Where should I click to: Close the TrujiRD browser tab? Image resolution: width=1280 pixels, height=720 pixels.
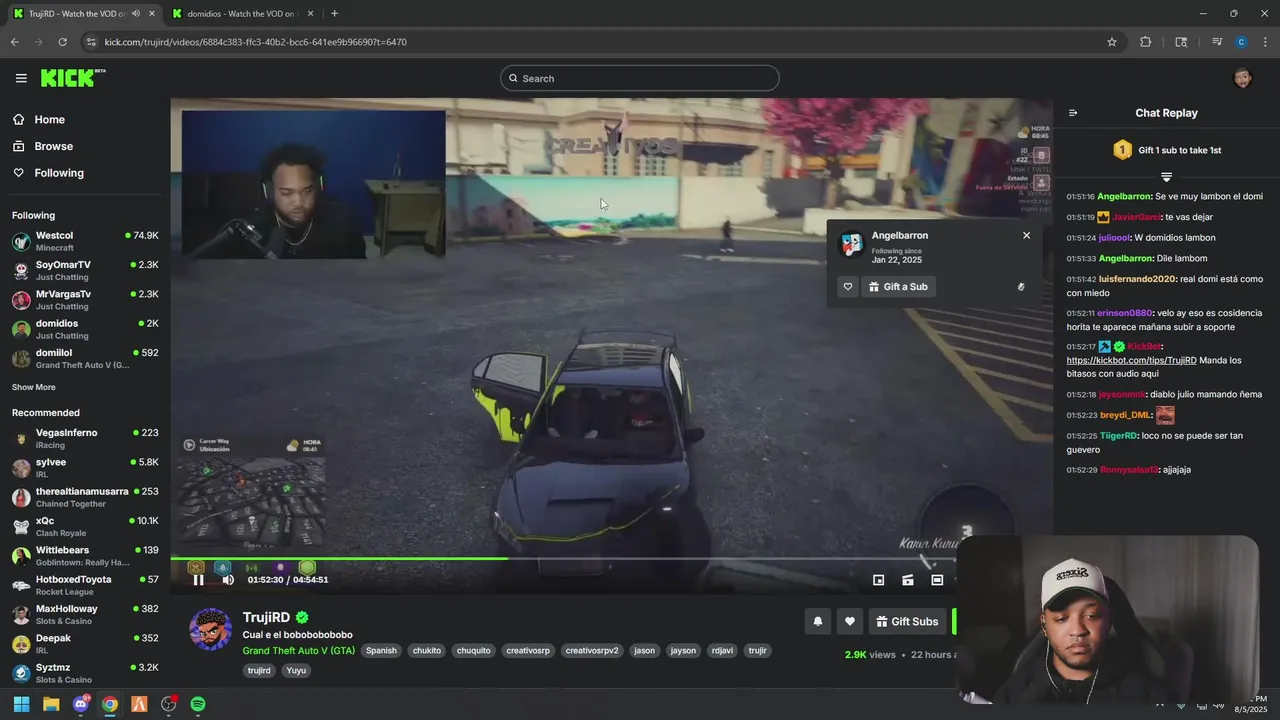pos(152,14)
